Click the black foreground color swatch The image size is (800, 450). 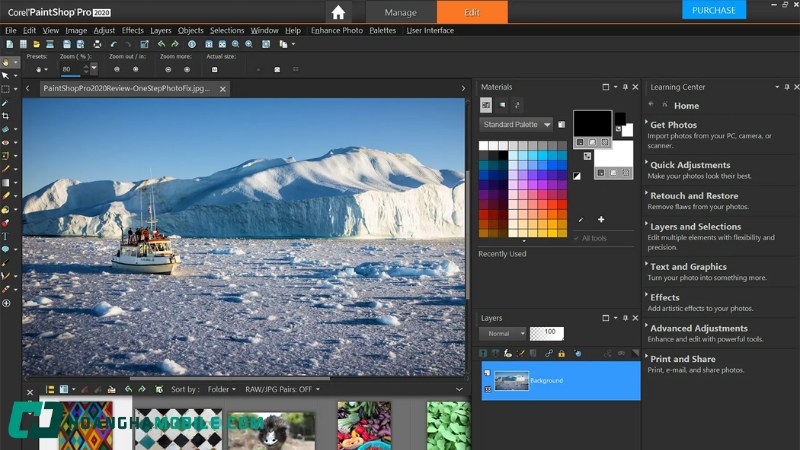[592, 123]
